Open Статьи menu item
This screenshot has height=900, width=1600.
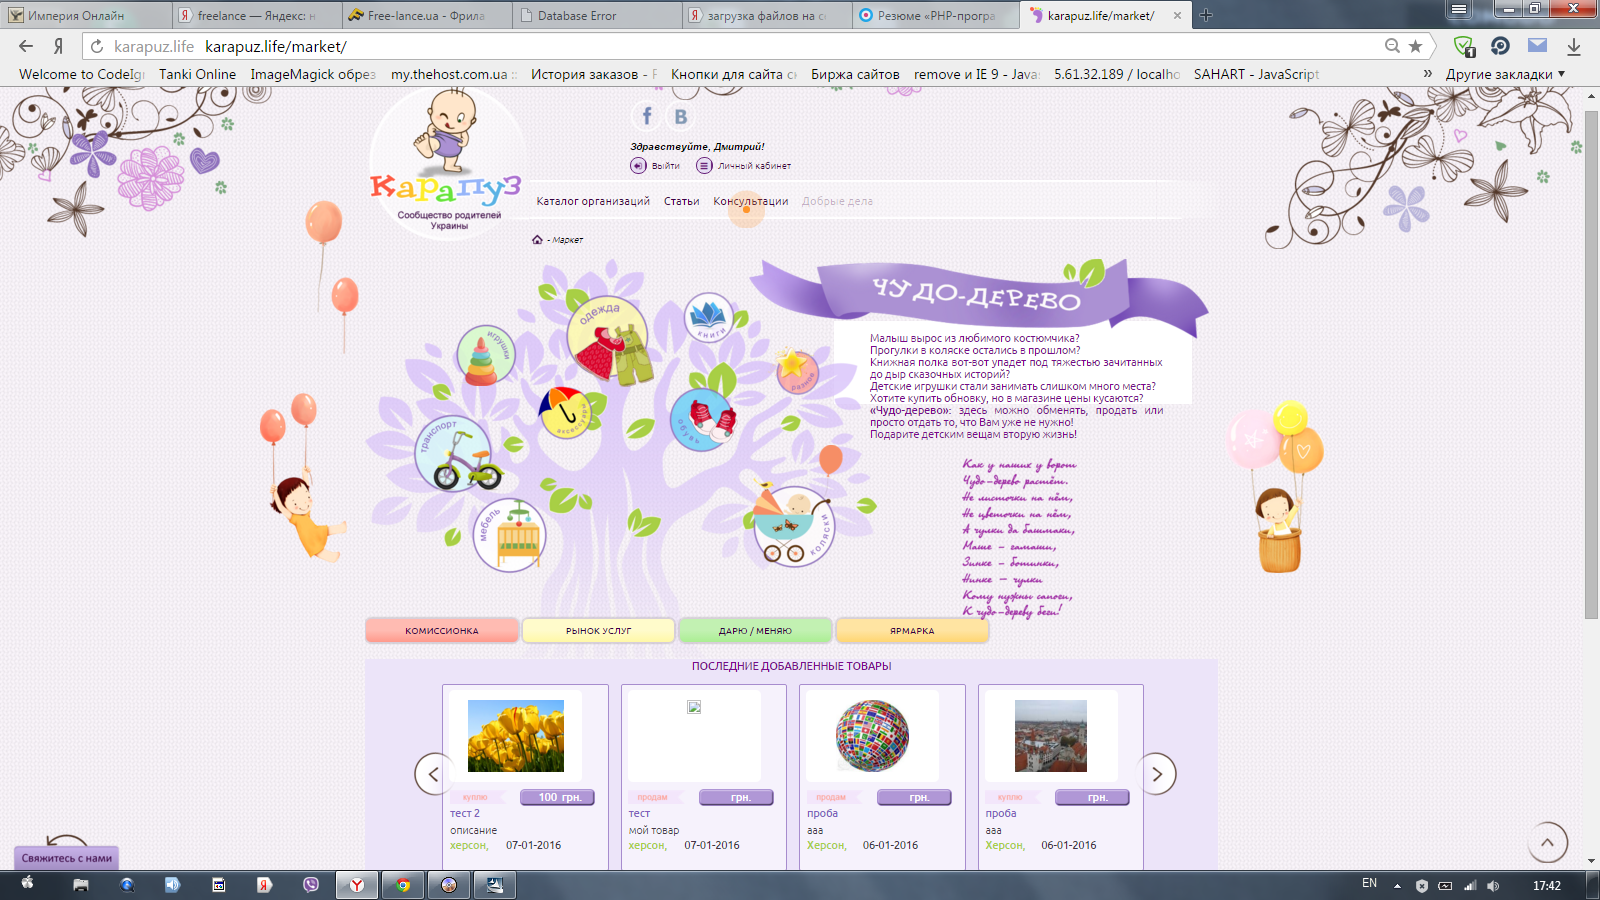[682, 201]
